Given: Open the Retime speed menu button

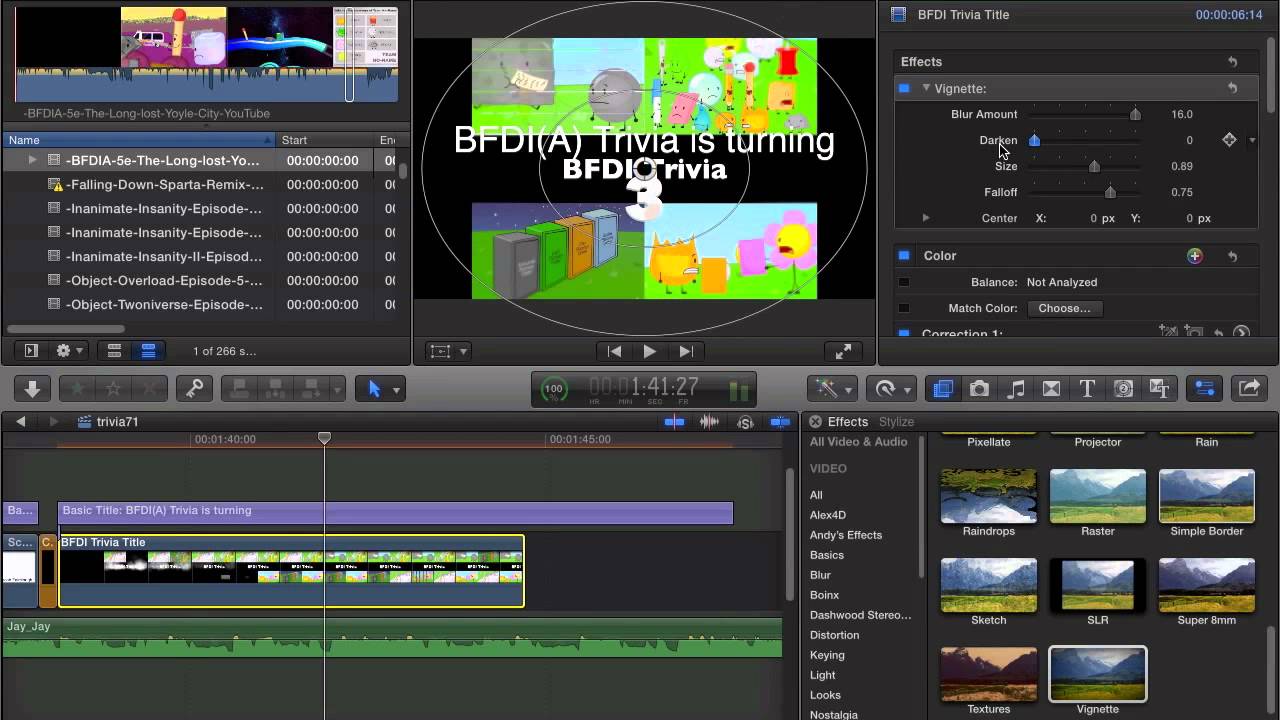Looking at the screenshot, I should tap(890, 389).
